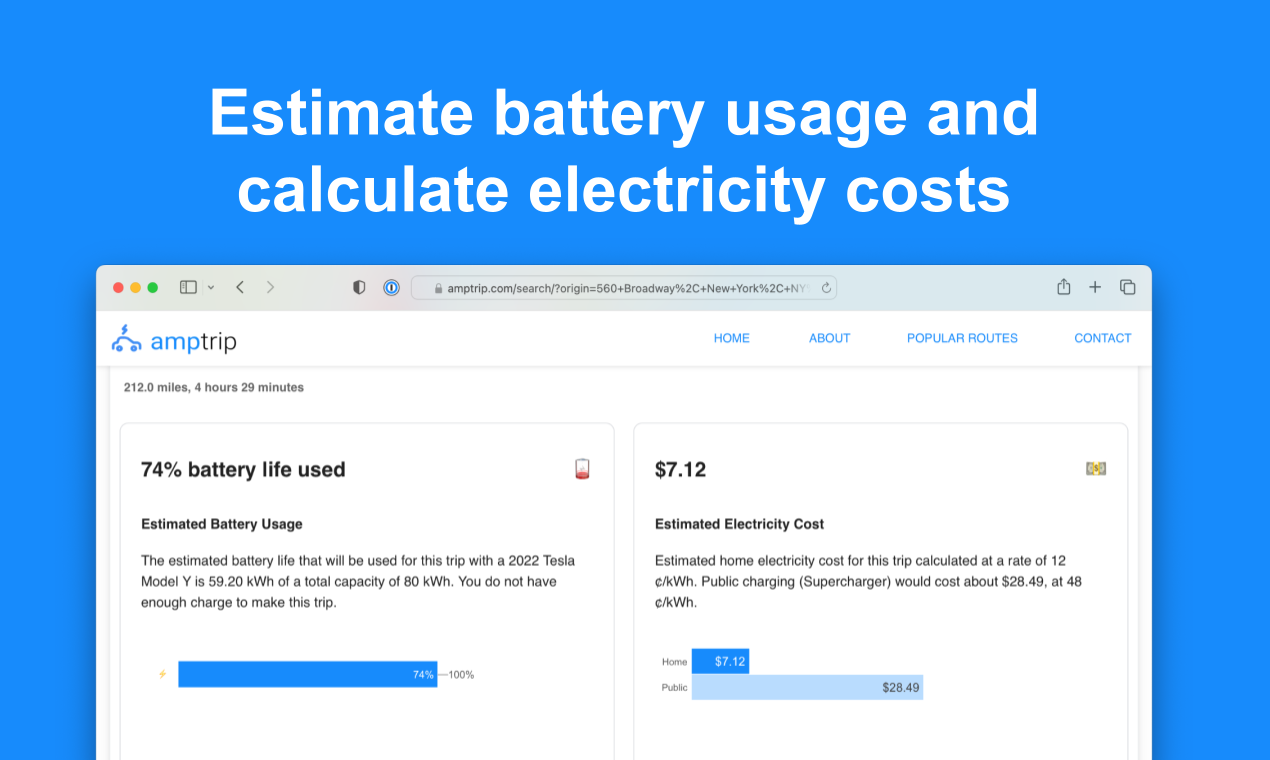
Task: Go forward with the right arrow
Action: point(270,287)
